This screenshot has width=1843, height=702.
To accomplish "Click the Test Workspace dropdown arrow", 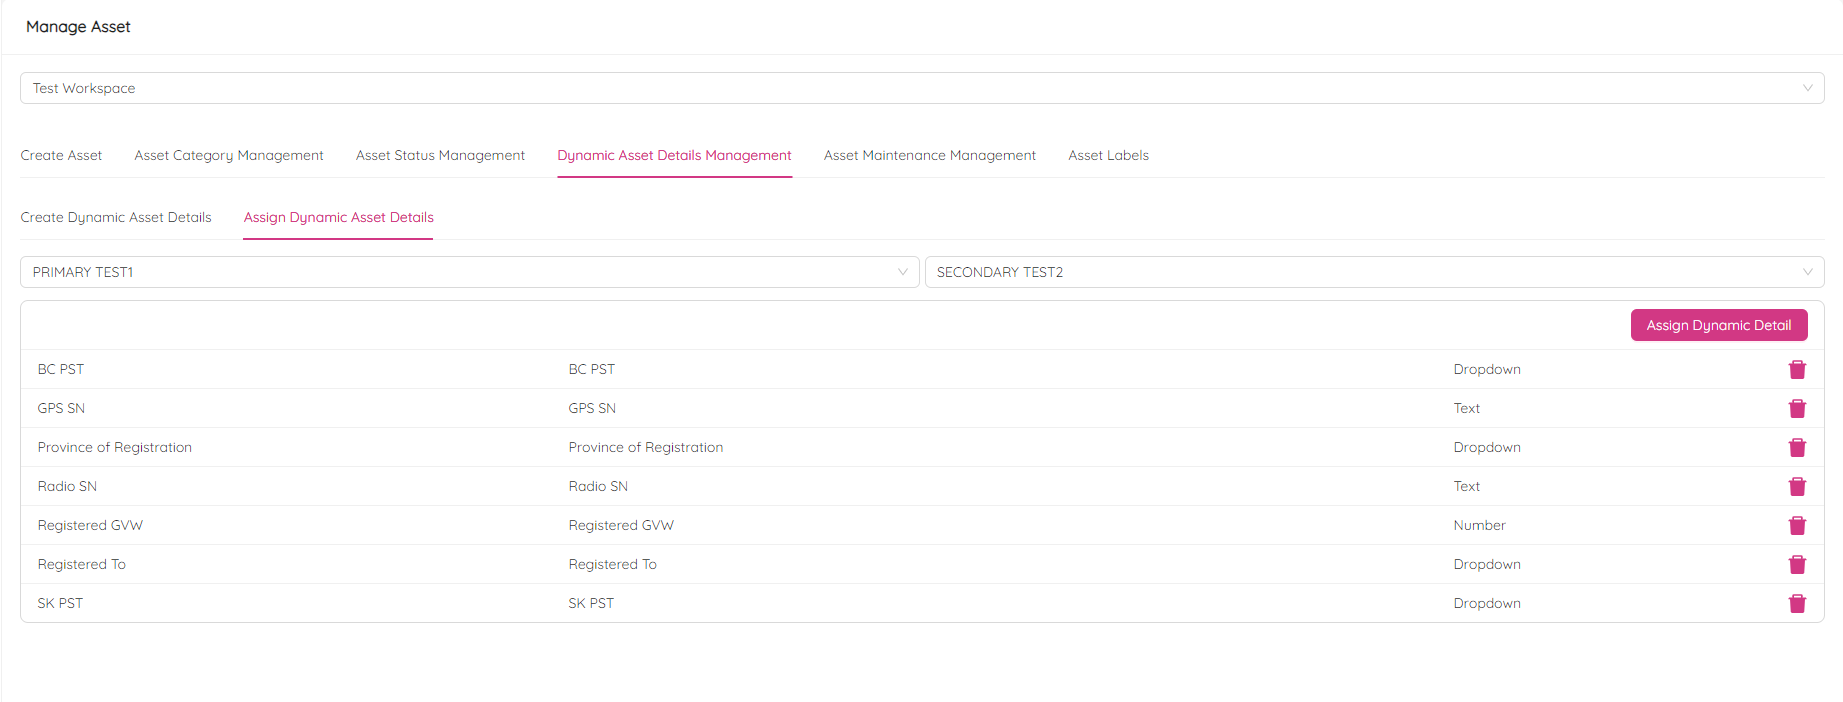I will [x=1807, y=88].
